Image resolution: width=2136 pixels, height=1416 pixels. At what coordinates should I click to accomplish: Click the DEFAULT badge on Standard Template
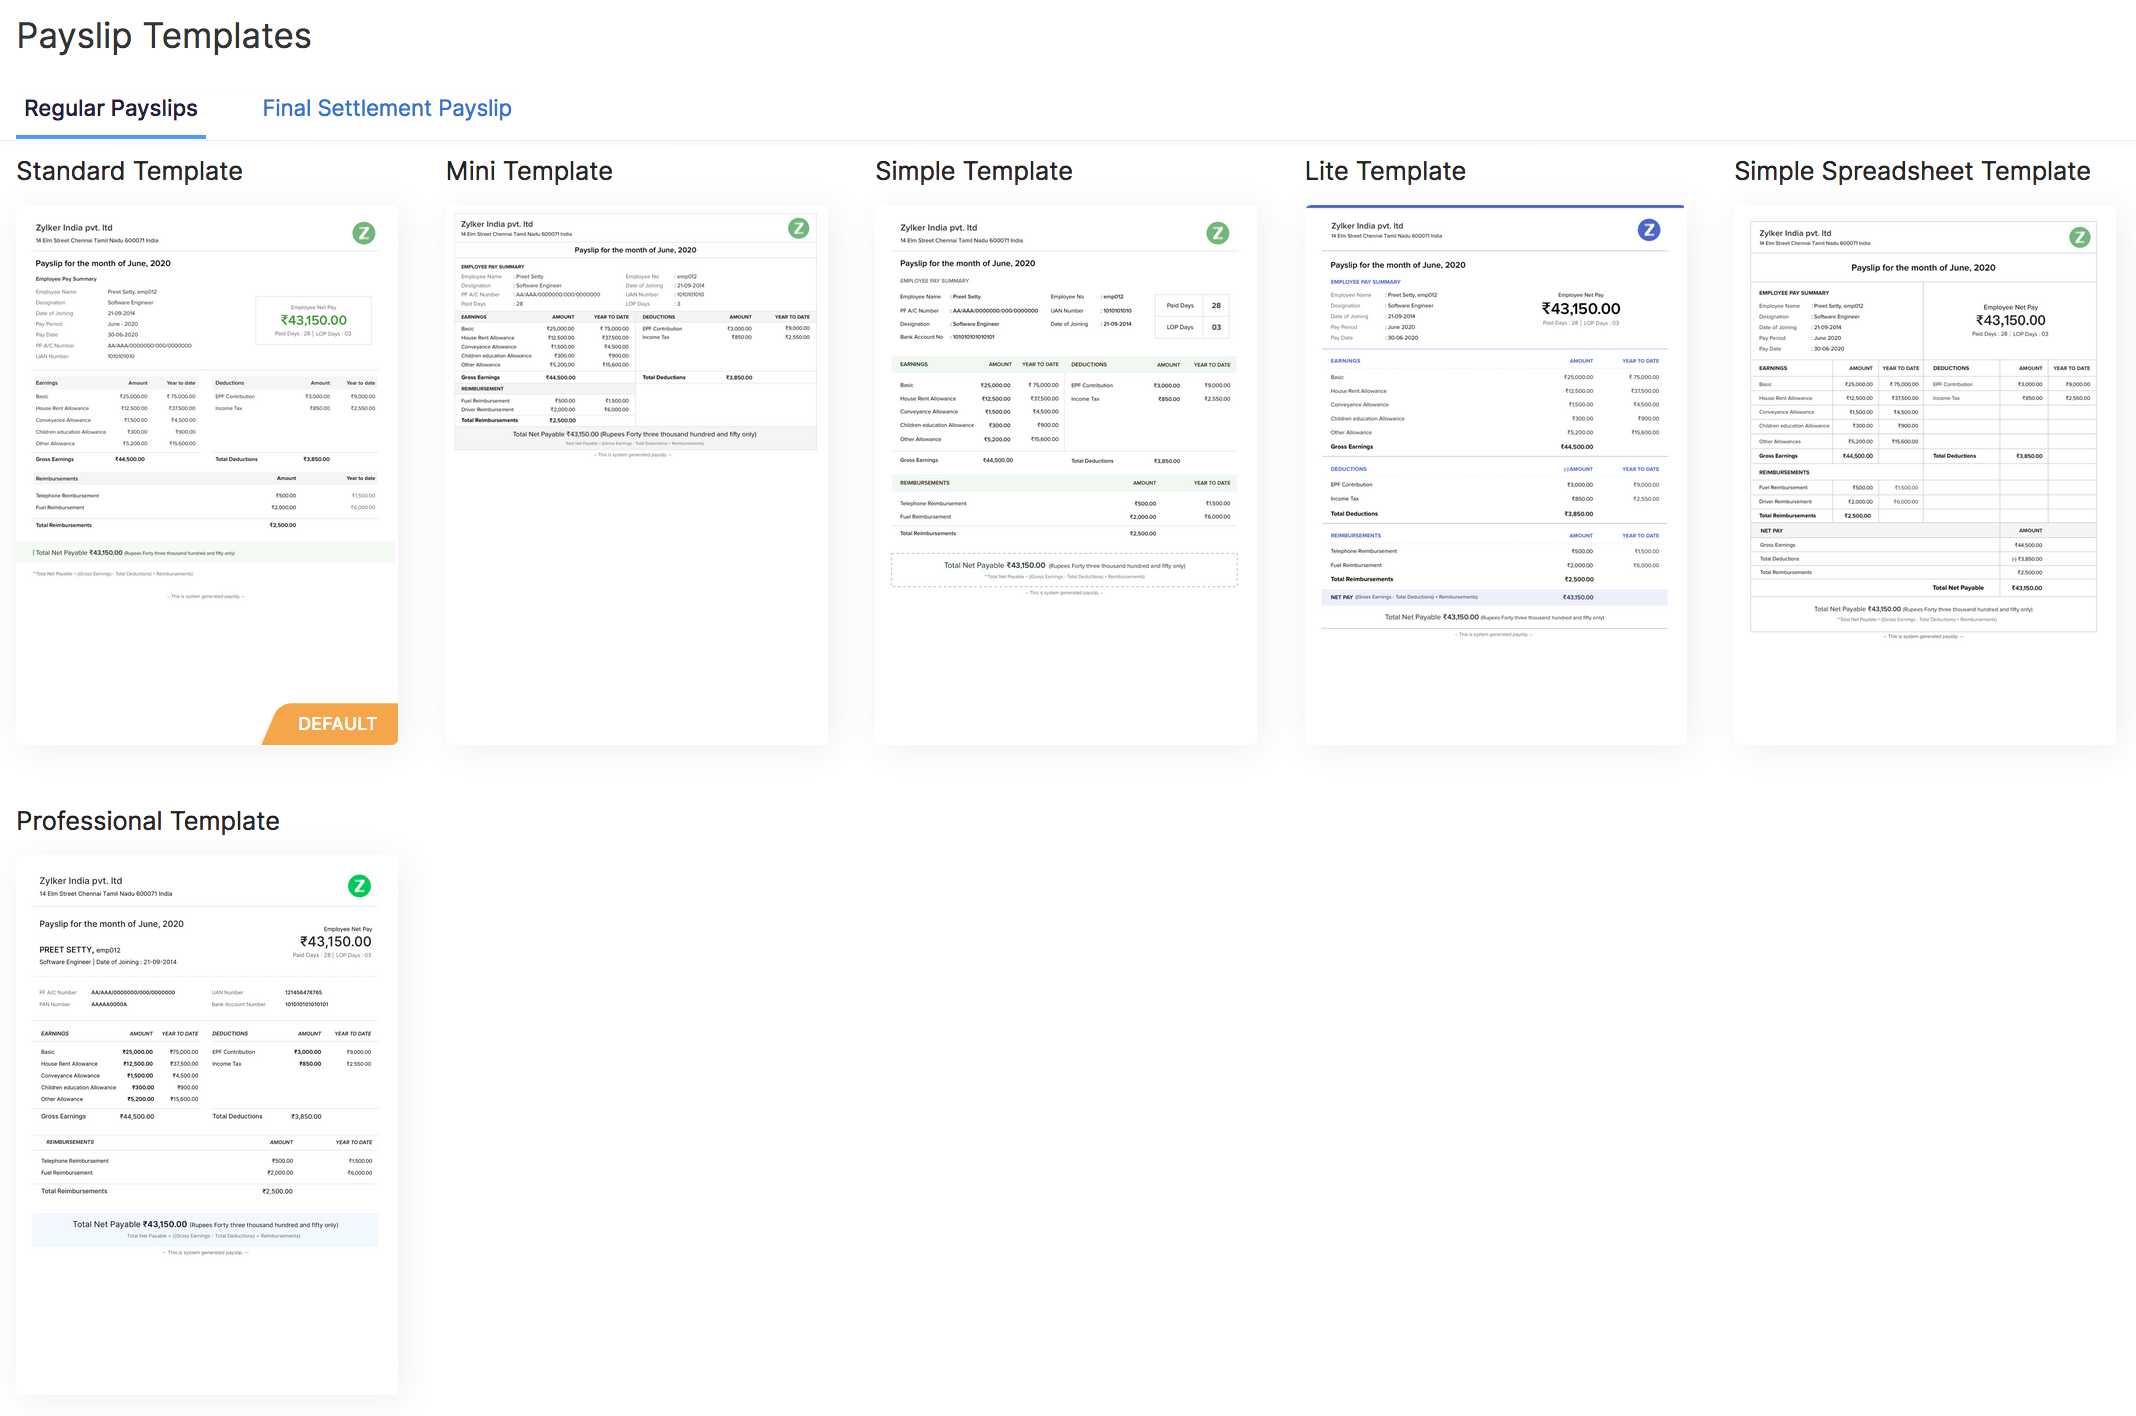(x=337, y=724)
